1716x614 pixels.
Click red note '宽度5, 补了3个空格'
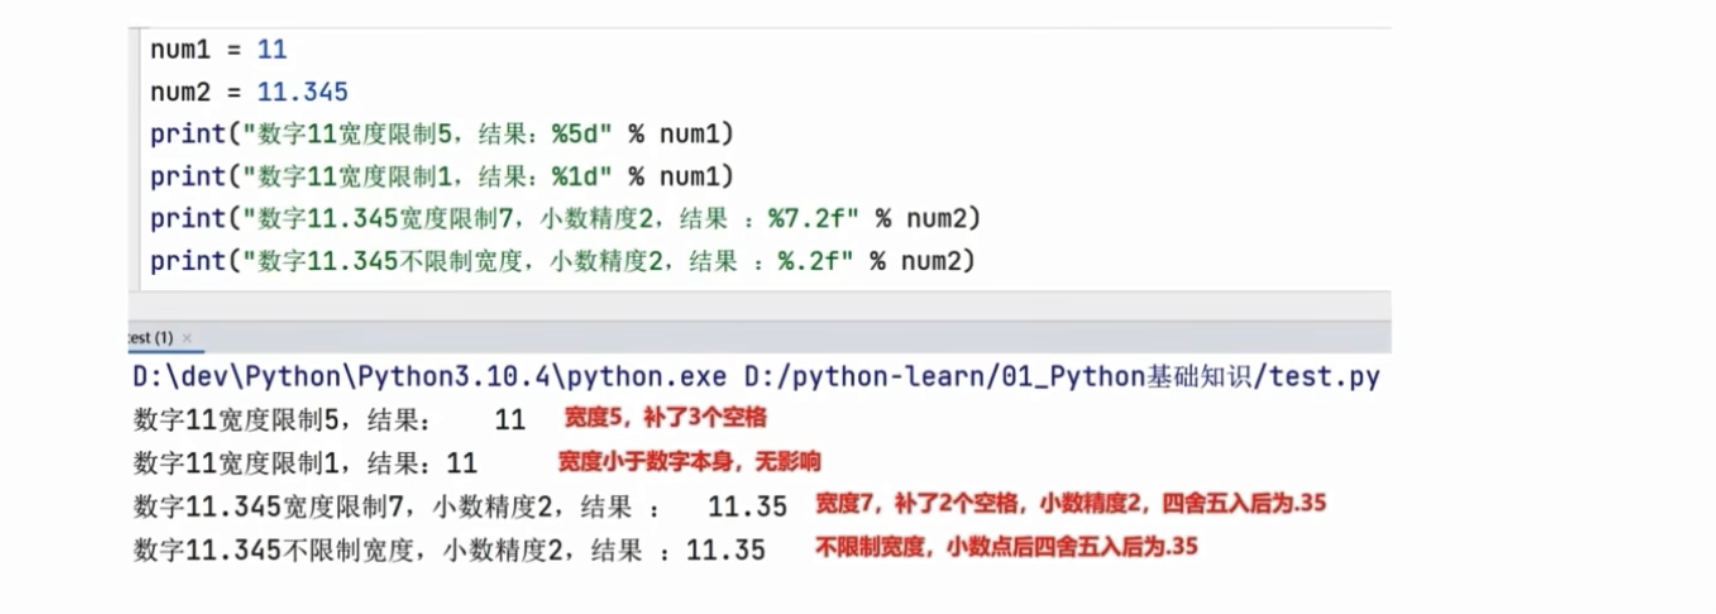tap(666, 418)
